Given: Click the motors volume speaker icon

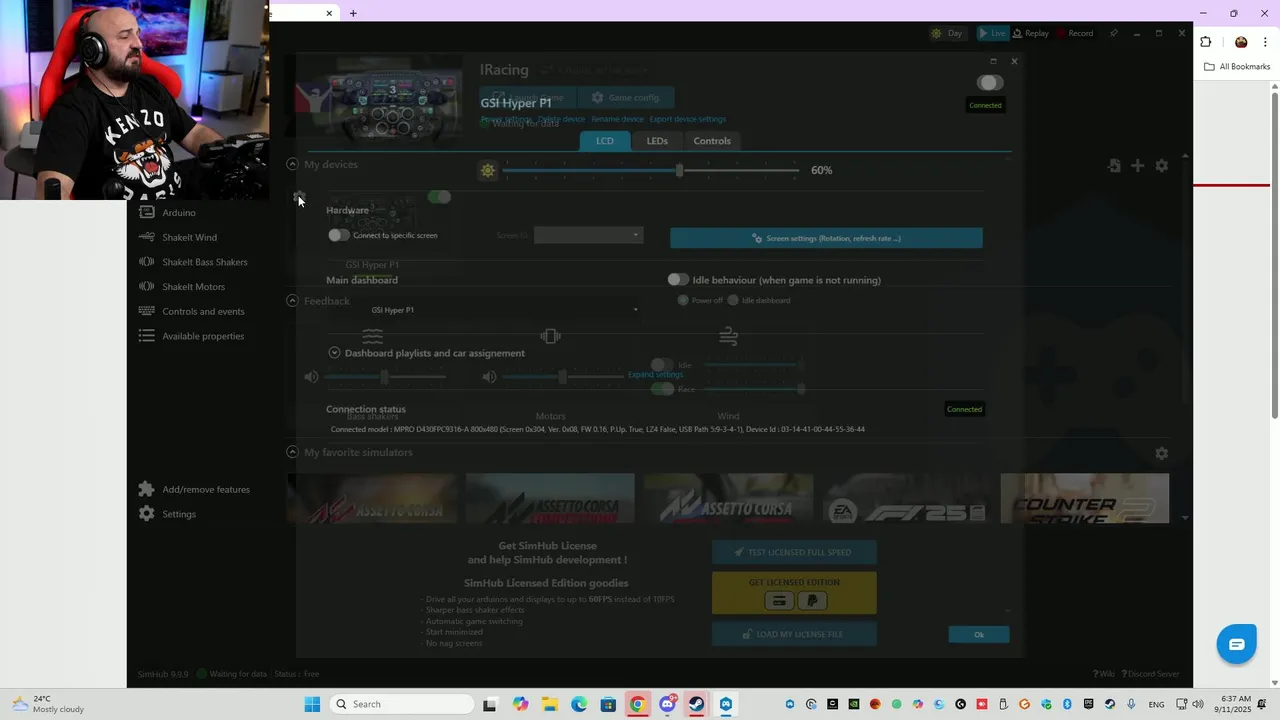Looking at the screenshot, I should (489, 377).
